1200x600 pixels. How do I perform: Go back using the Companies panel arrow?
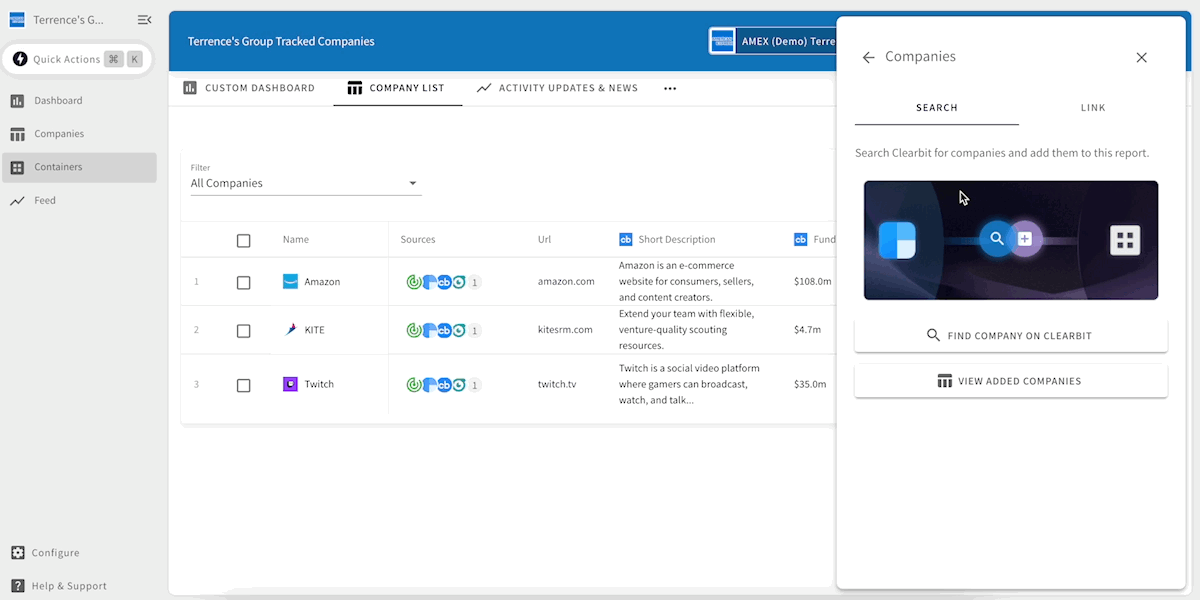[868, 58]
